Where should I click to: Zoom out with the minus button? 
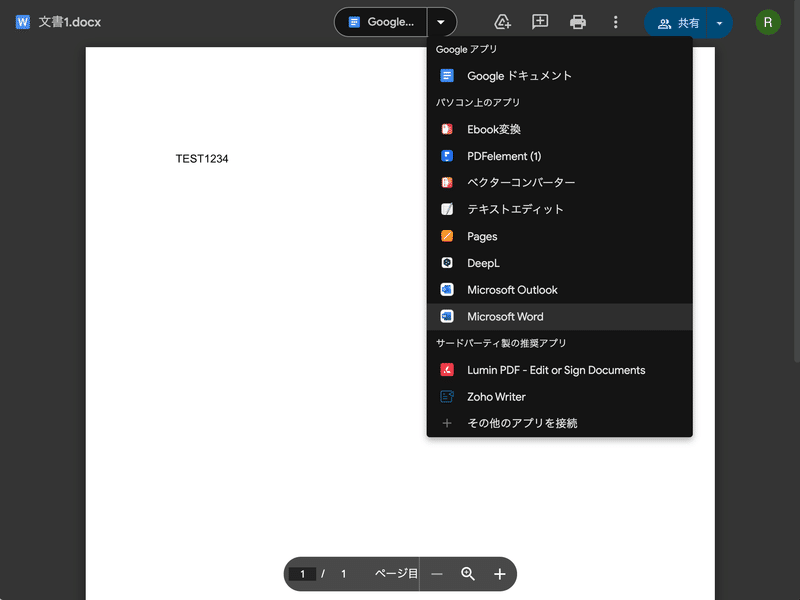437,574
